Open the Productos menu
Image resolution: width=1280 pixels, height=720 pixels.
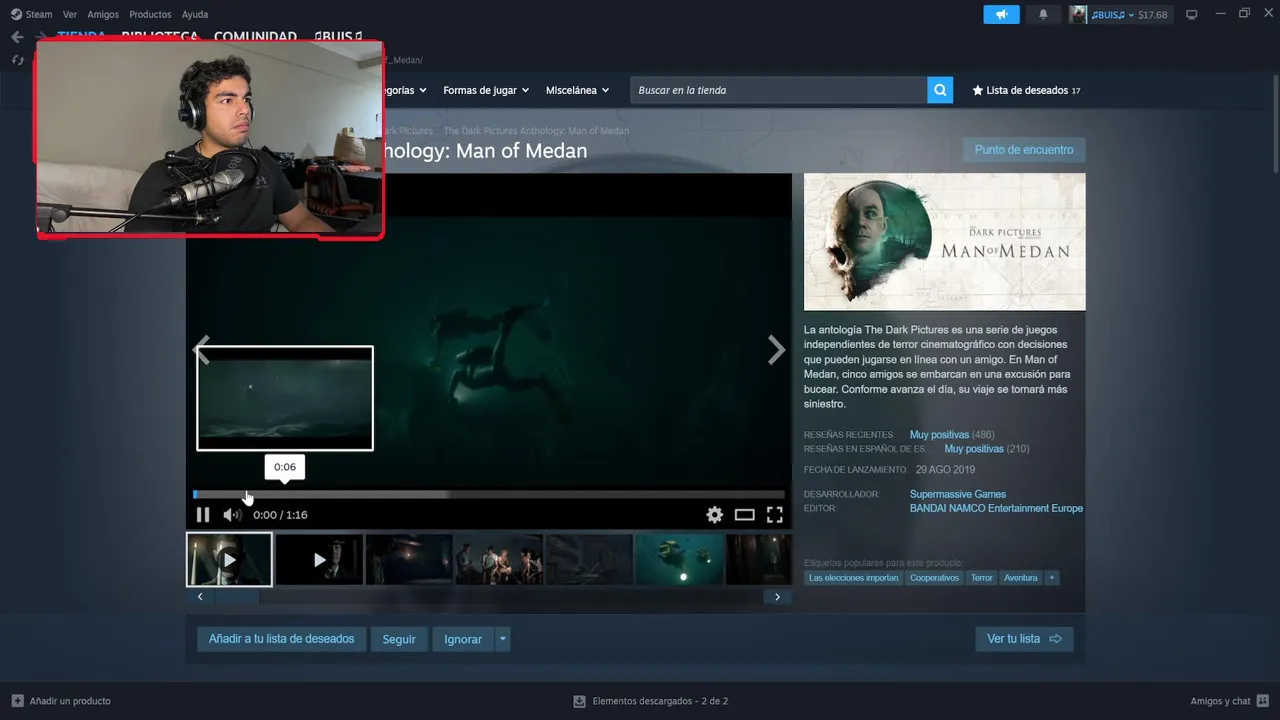[150, 14]
